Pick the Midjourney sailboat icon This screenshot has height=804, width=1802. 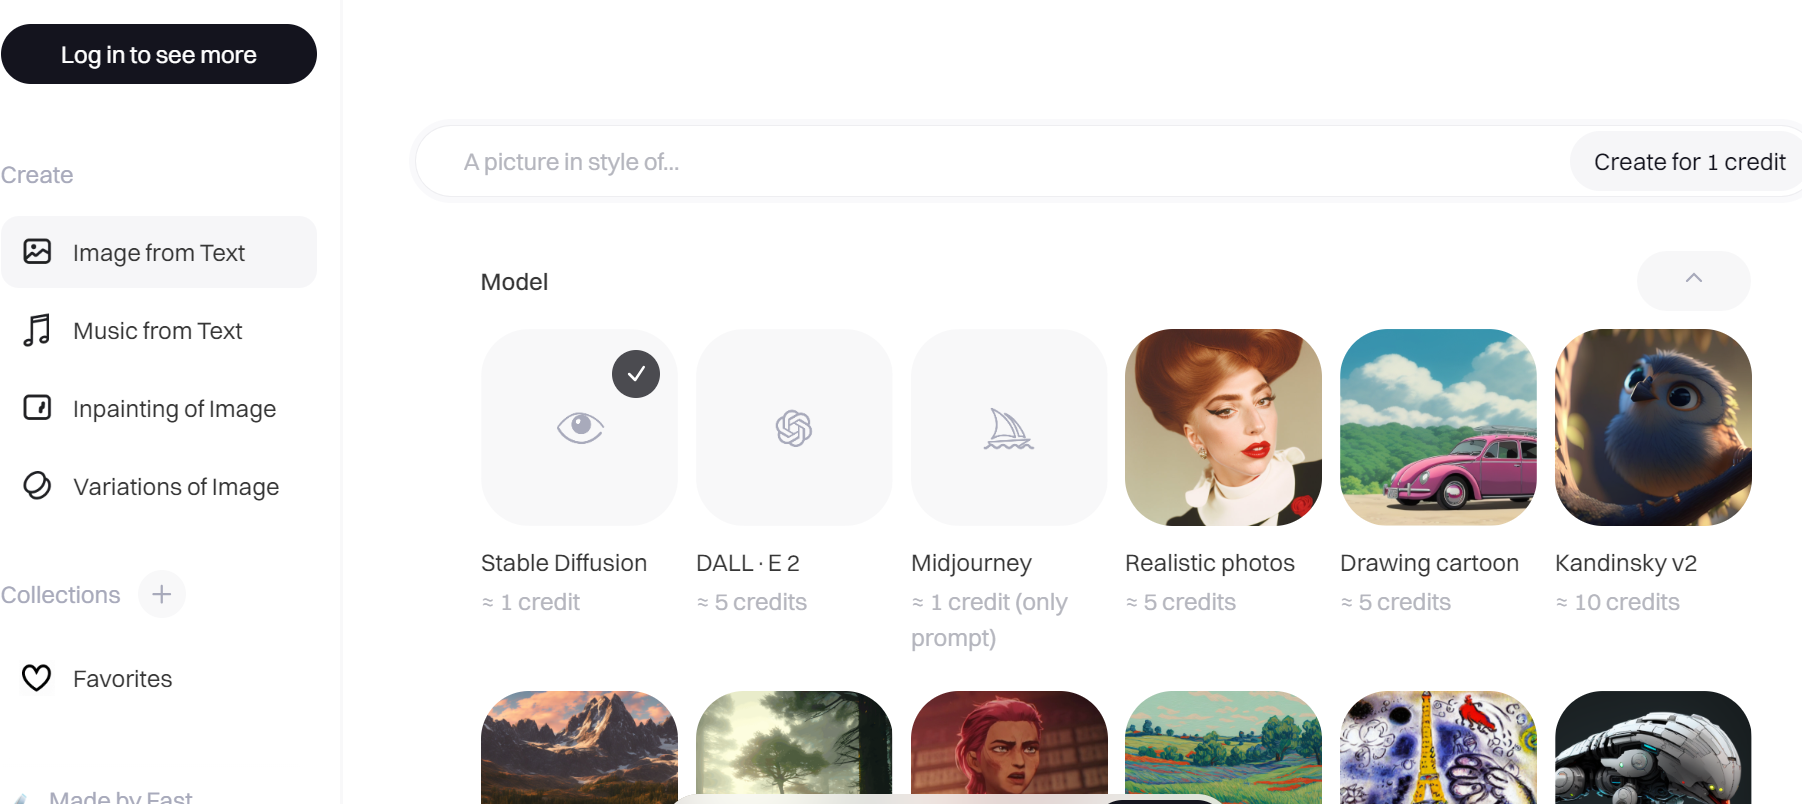tap(1008, 429)
